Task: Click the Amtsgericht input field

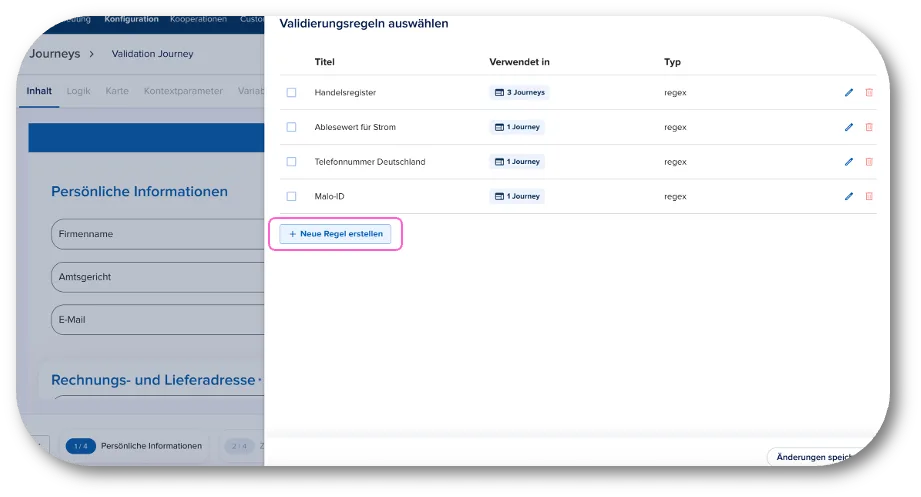Action: tap(157, 277)
